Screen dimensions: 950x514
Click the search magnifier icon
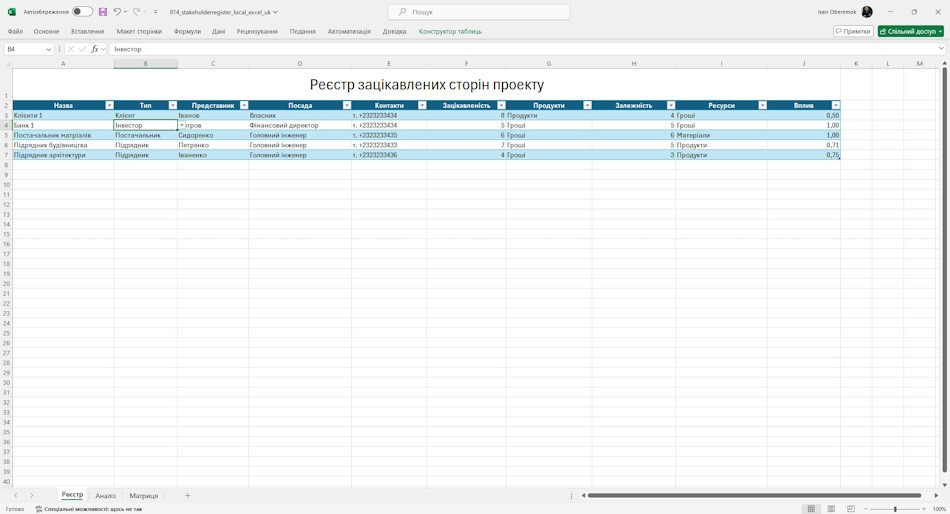coord(402,12)
